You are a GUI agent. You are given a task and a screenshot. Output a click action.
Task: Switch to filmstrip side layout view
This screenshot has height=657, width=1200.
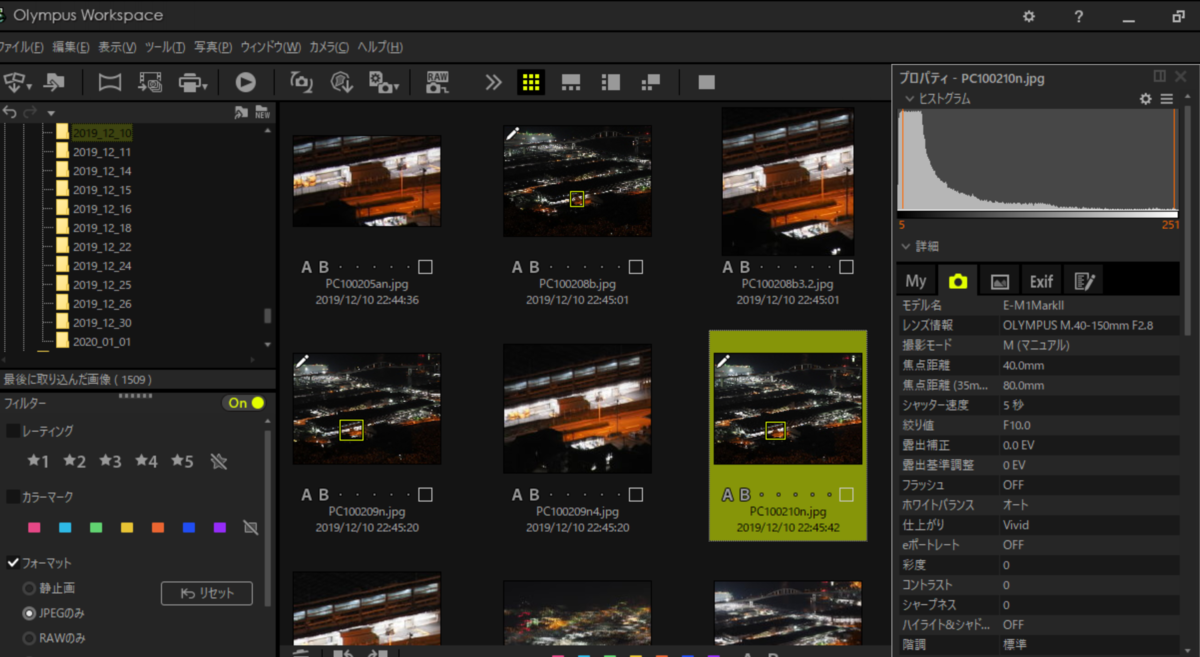coord(611,83)
